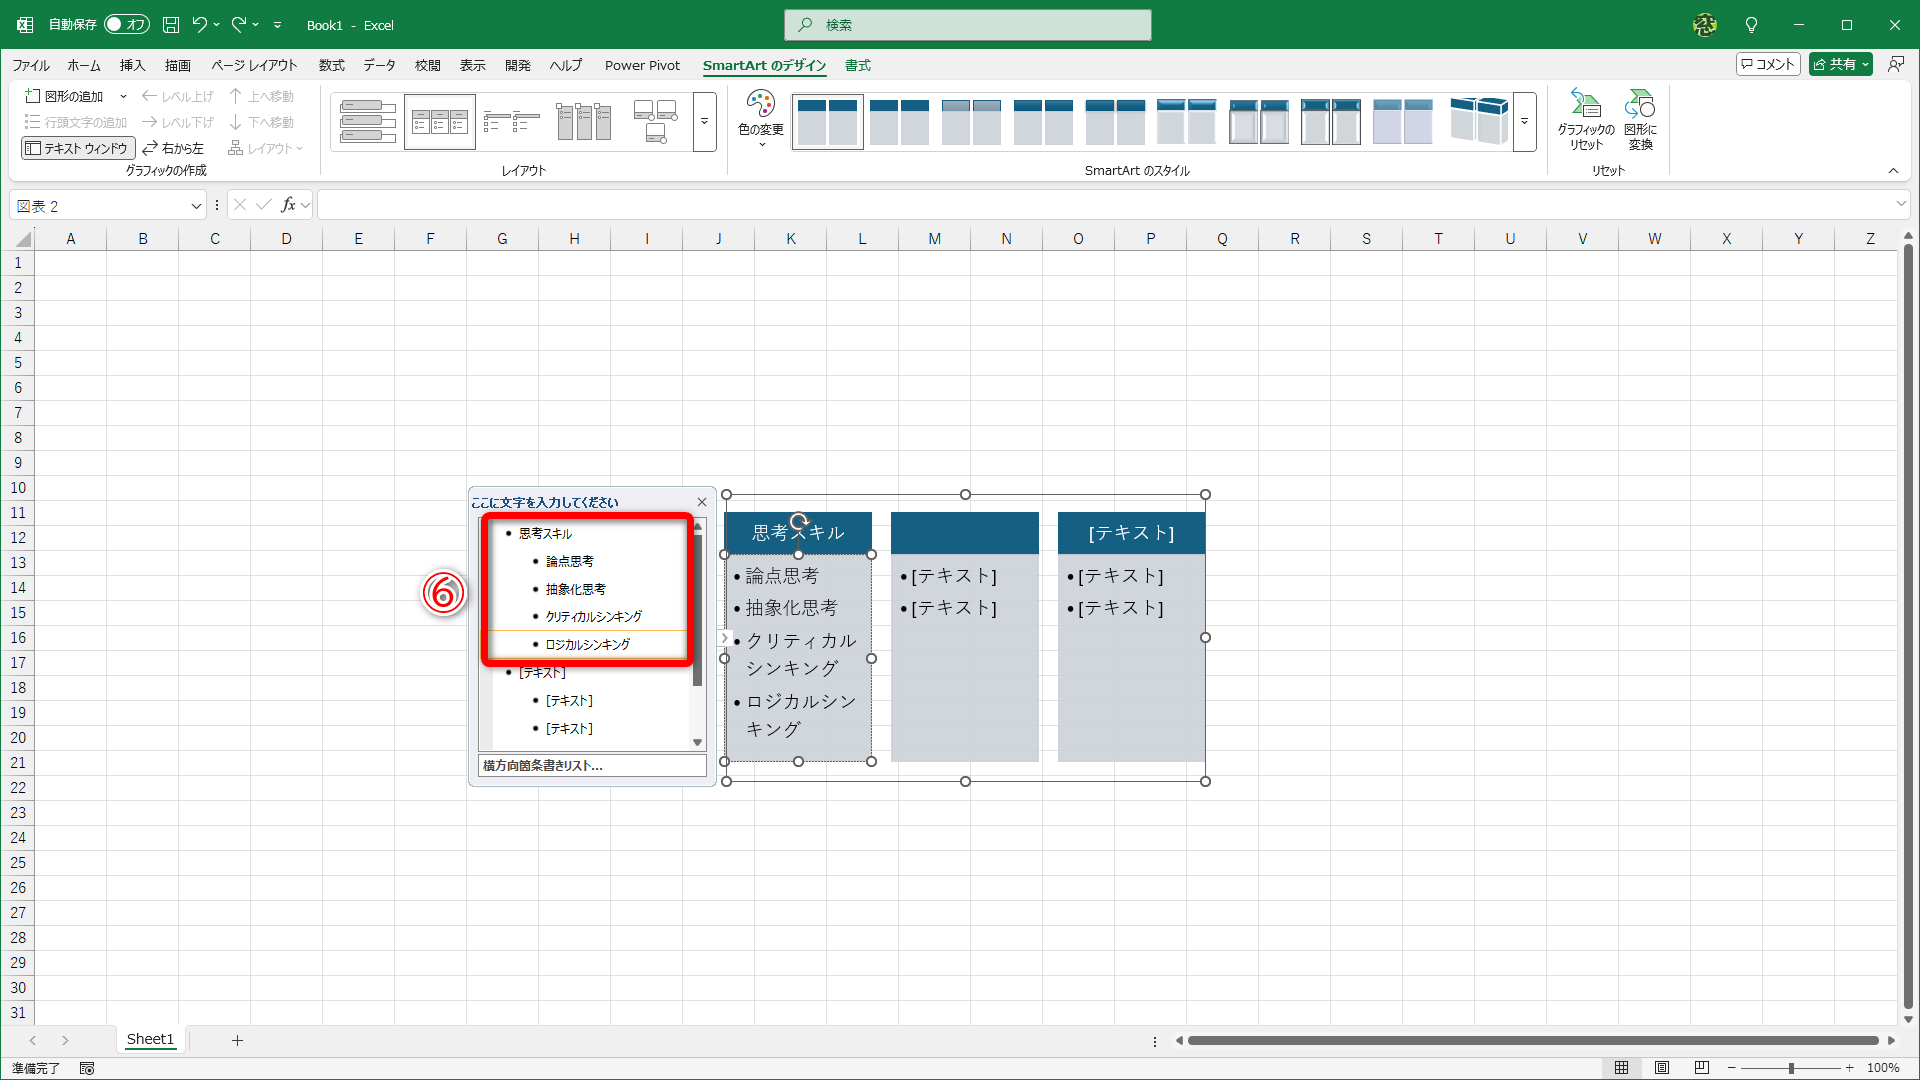The image size is (1920, 1080).
Task: Expand the layouts gallery more arrow
Action: 704,122
